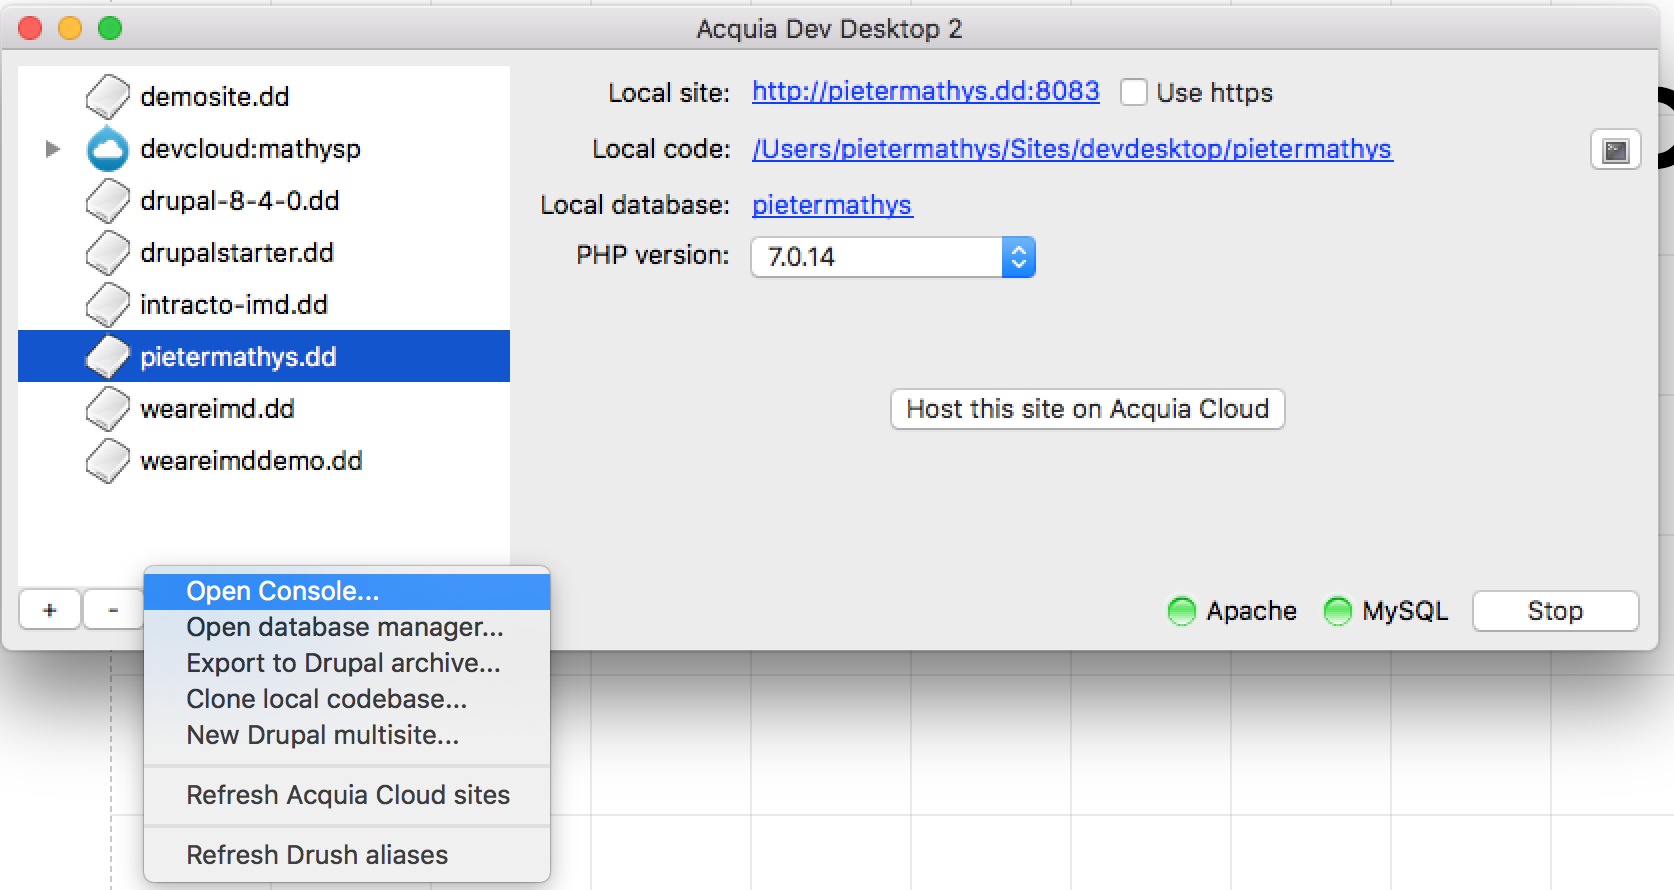Click the Apache status label
This screenshot has height=890, width=1674.
pos(1251,611)
